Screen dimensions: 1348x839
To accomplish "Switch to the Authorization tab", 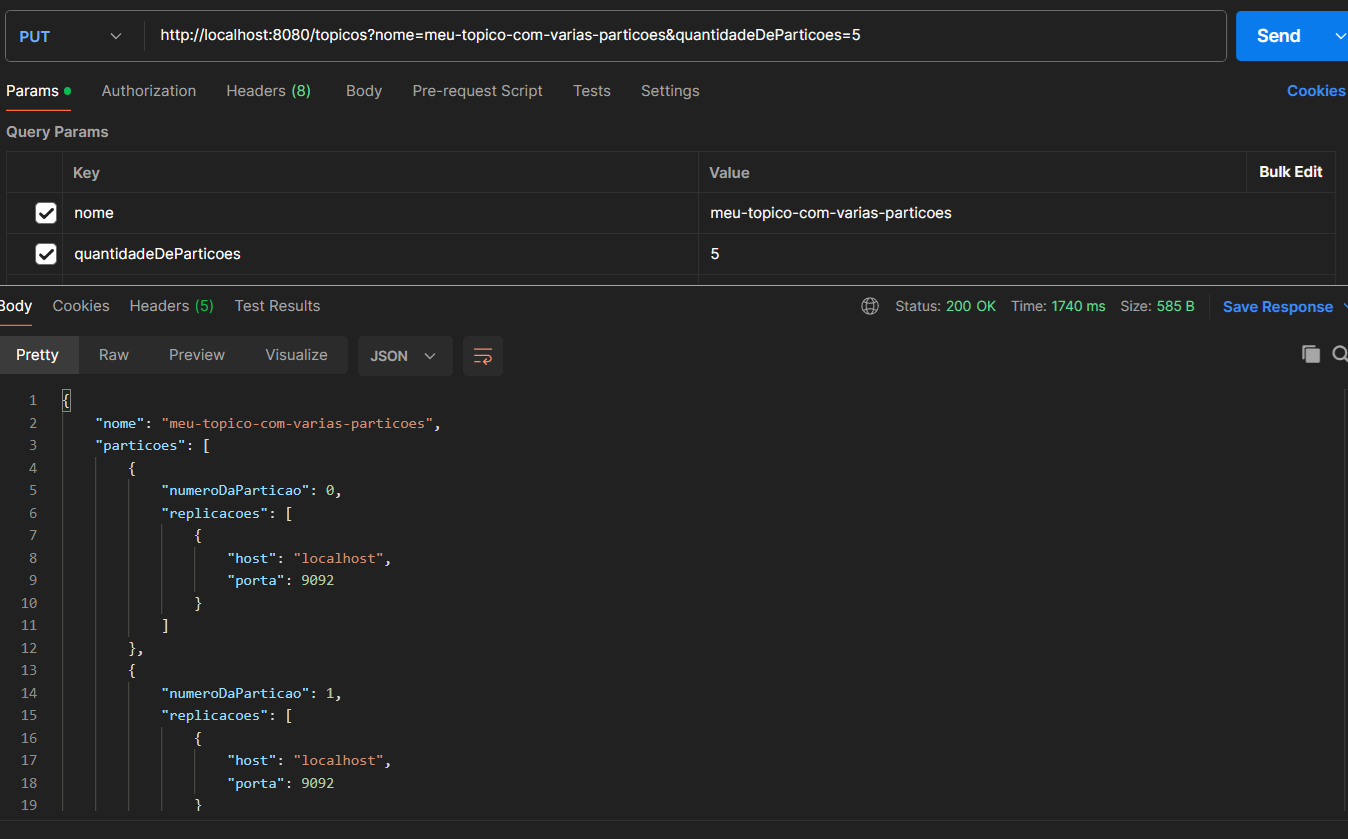I will (x=149, y=91).
